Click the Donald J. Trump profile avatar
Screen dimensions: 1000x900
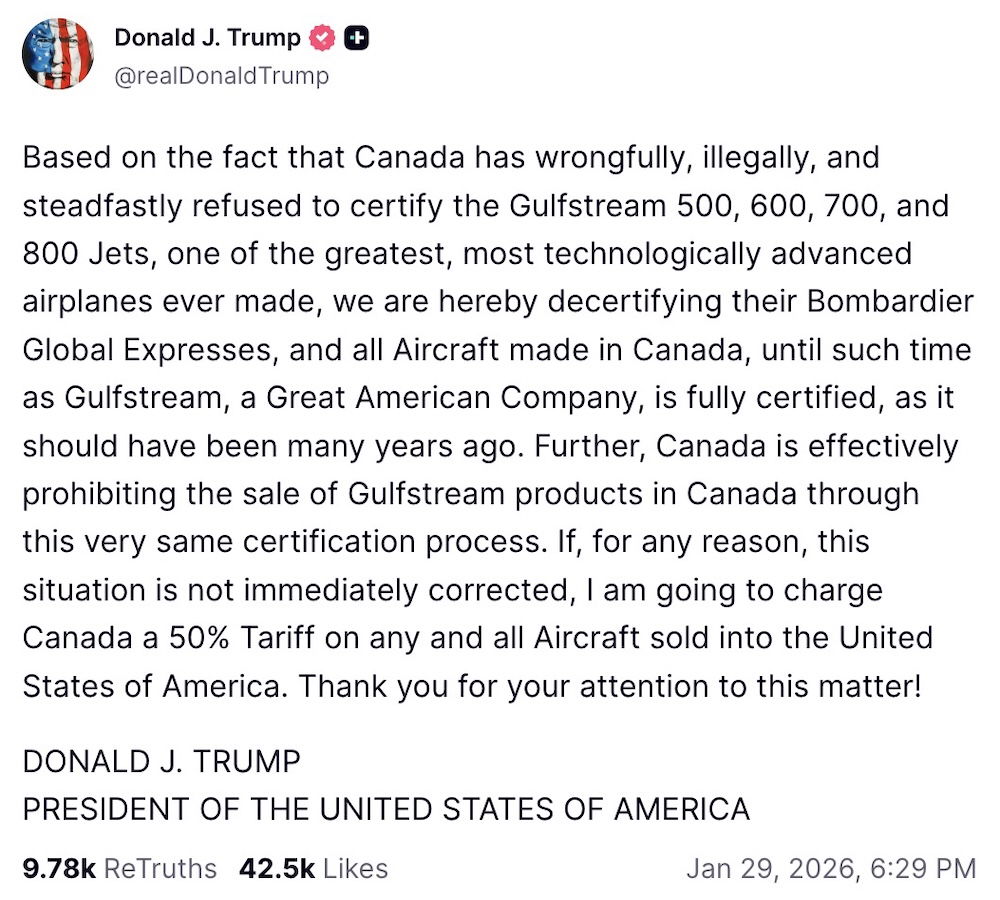click(x=58, y=54)
